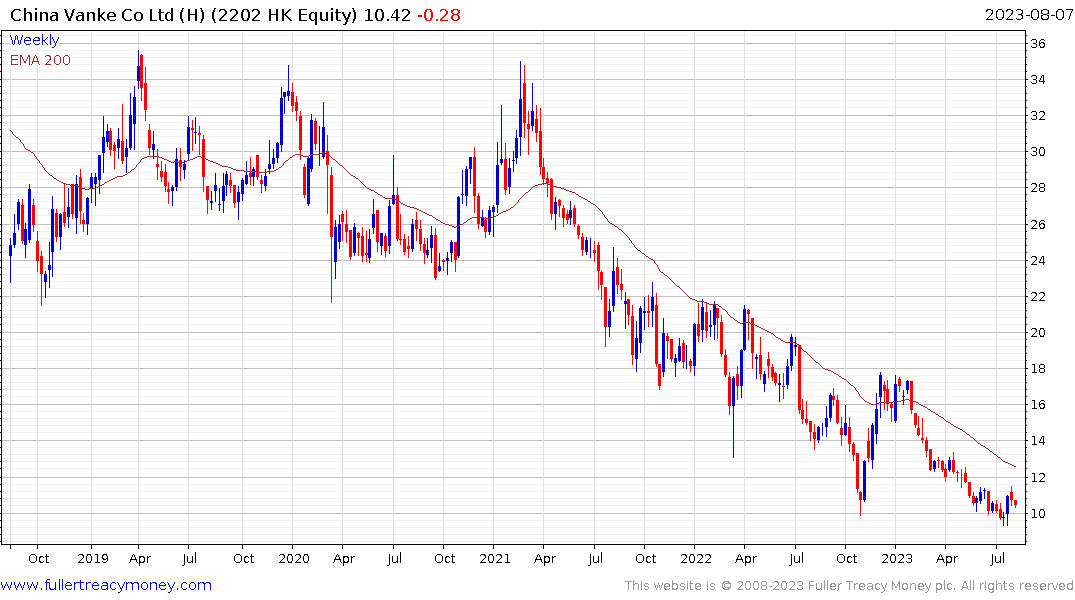1075x600 pixels.
Task: Click the left start of the EMA 200 line
Action: coord(11,130)
